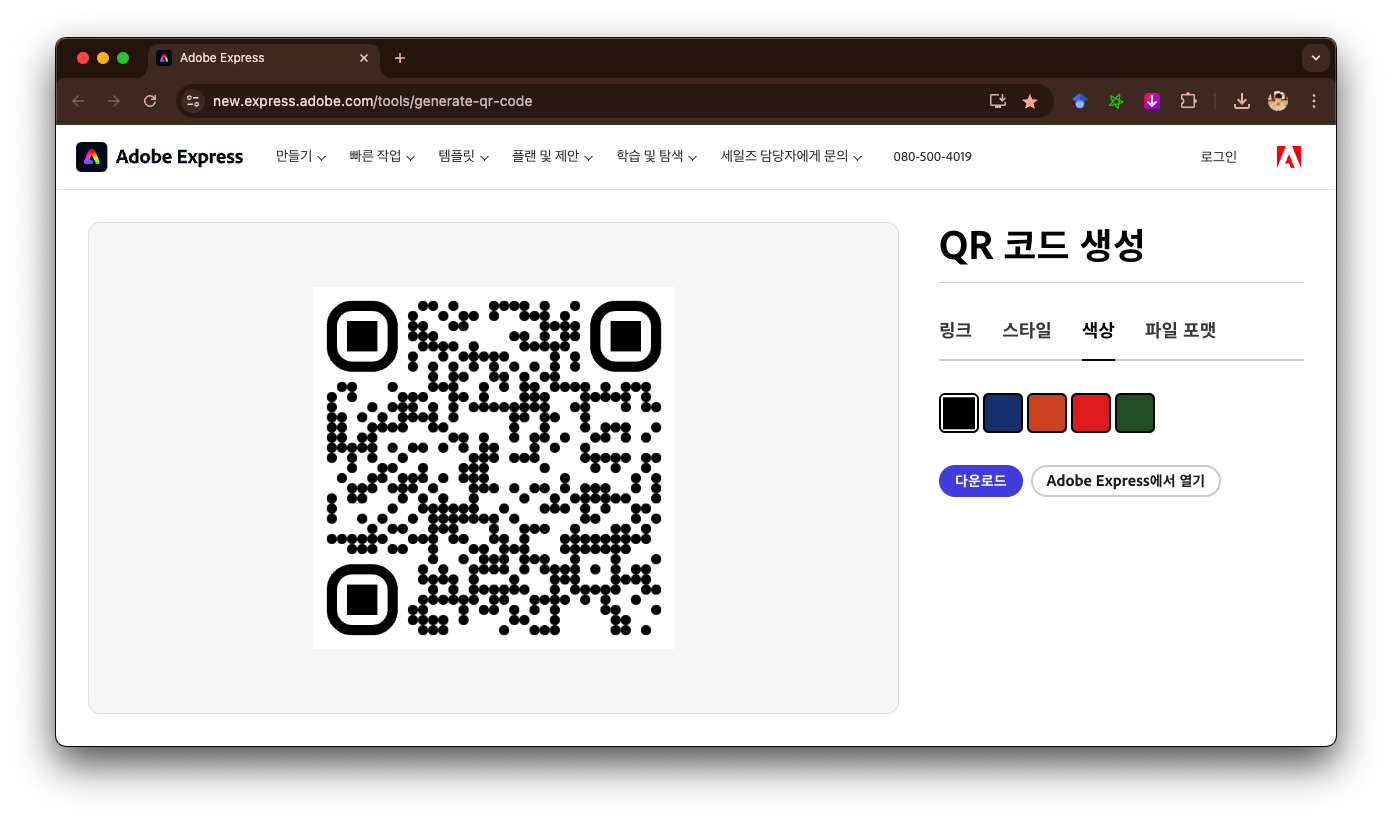The width and height of the screenshot is (1392, 820).
Task: Go back using the browser back arrow
Action: coord(78,101)
